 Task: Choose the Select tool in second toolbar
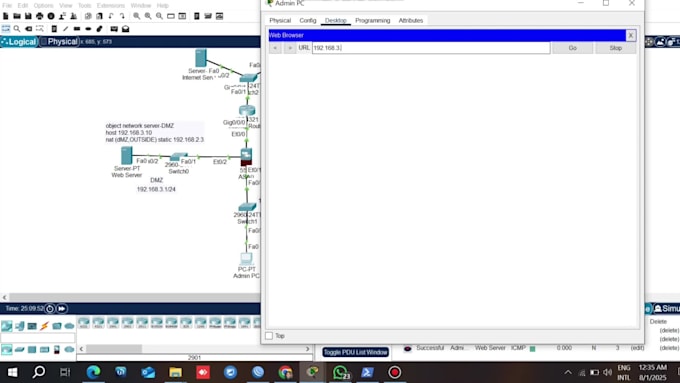[x=6, y=29]
